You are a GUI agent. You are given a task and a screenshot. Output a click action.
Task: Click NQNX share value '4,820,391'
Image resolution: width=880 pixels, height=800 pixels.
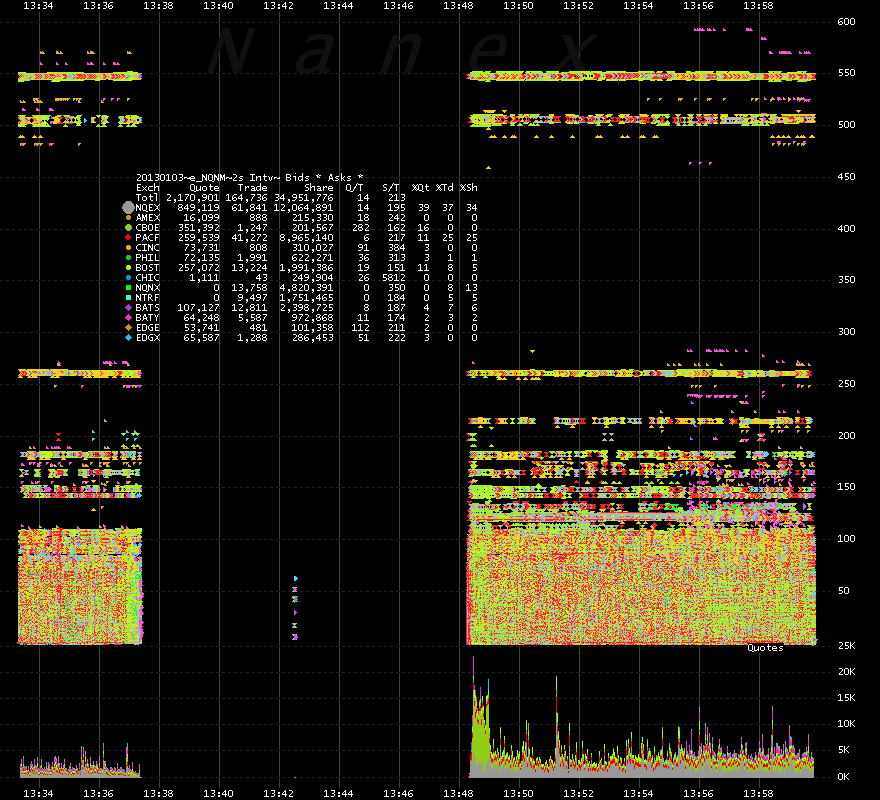[x=306, y=287]
